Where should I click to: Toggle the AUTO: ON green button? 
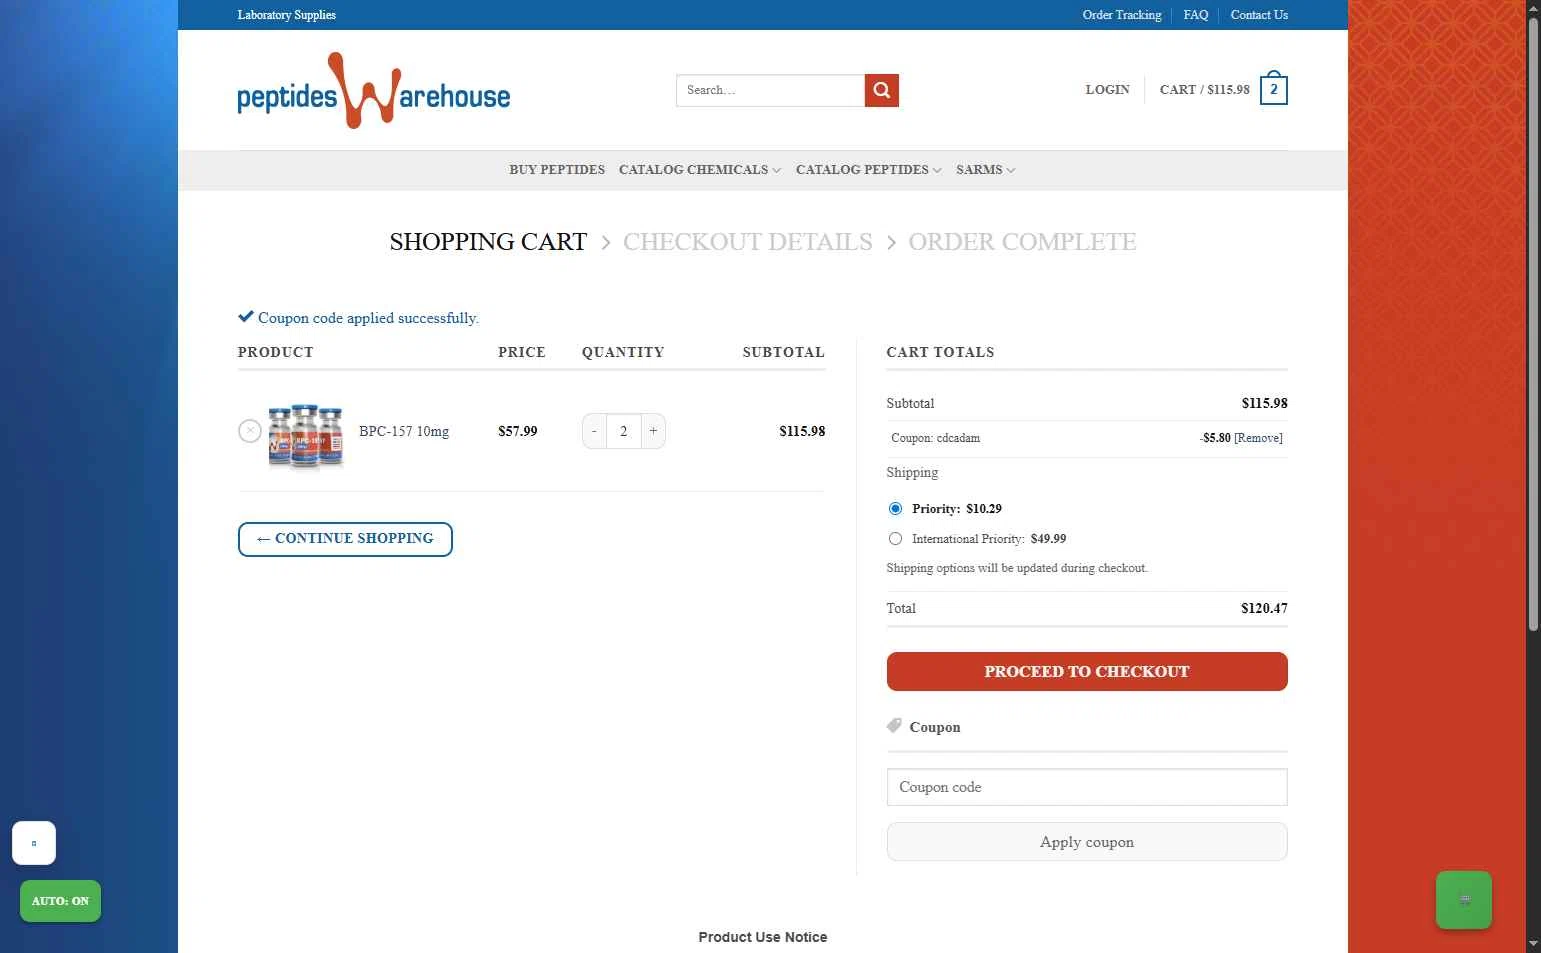[x=60, y=901]
